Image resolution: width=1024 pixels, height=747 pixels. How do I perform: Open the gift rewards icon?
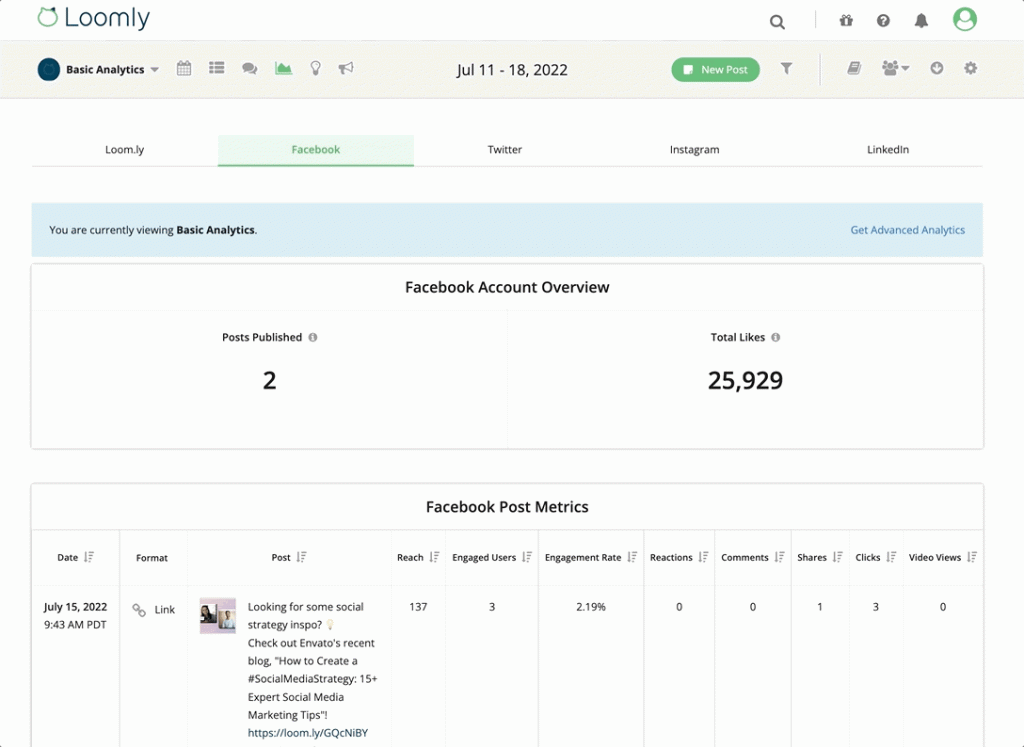(x=845, y=20)
